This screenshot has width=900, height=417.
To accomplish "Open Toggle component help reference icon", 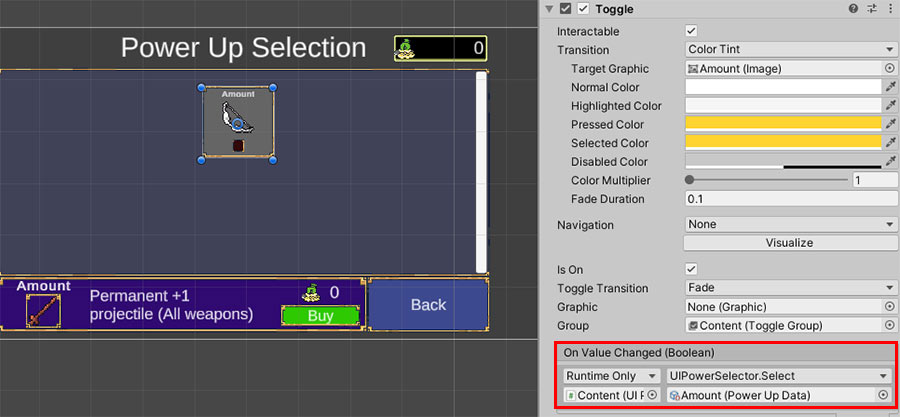I will coord(854,9).
